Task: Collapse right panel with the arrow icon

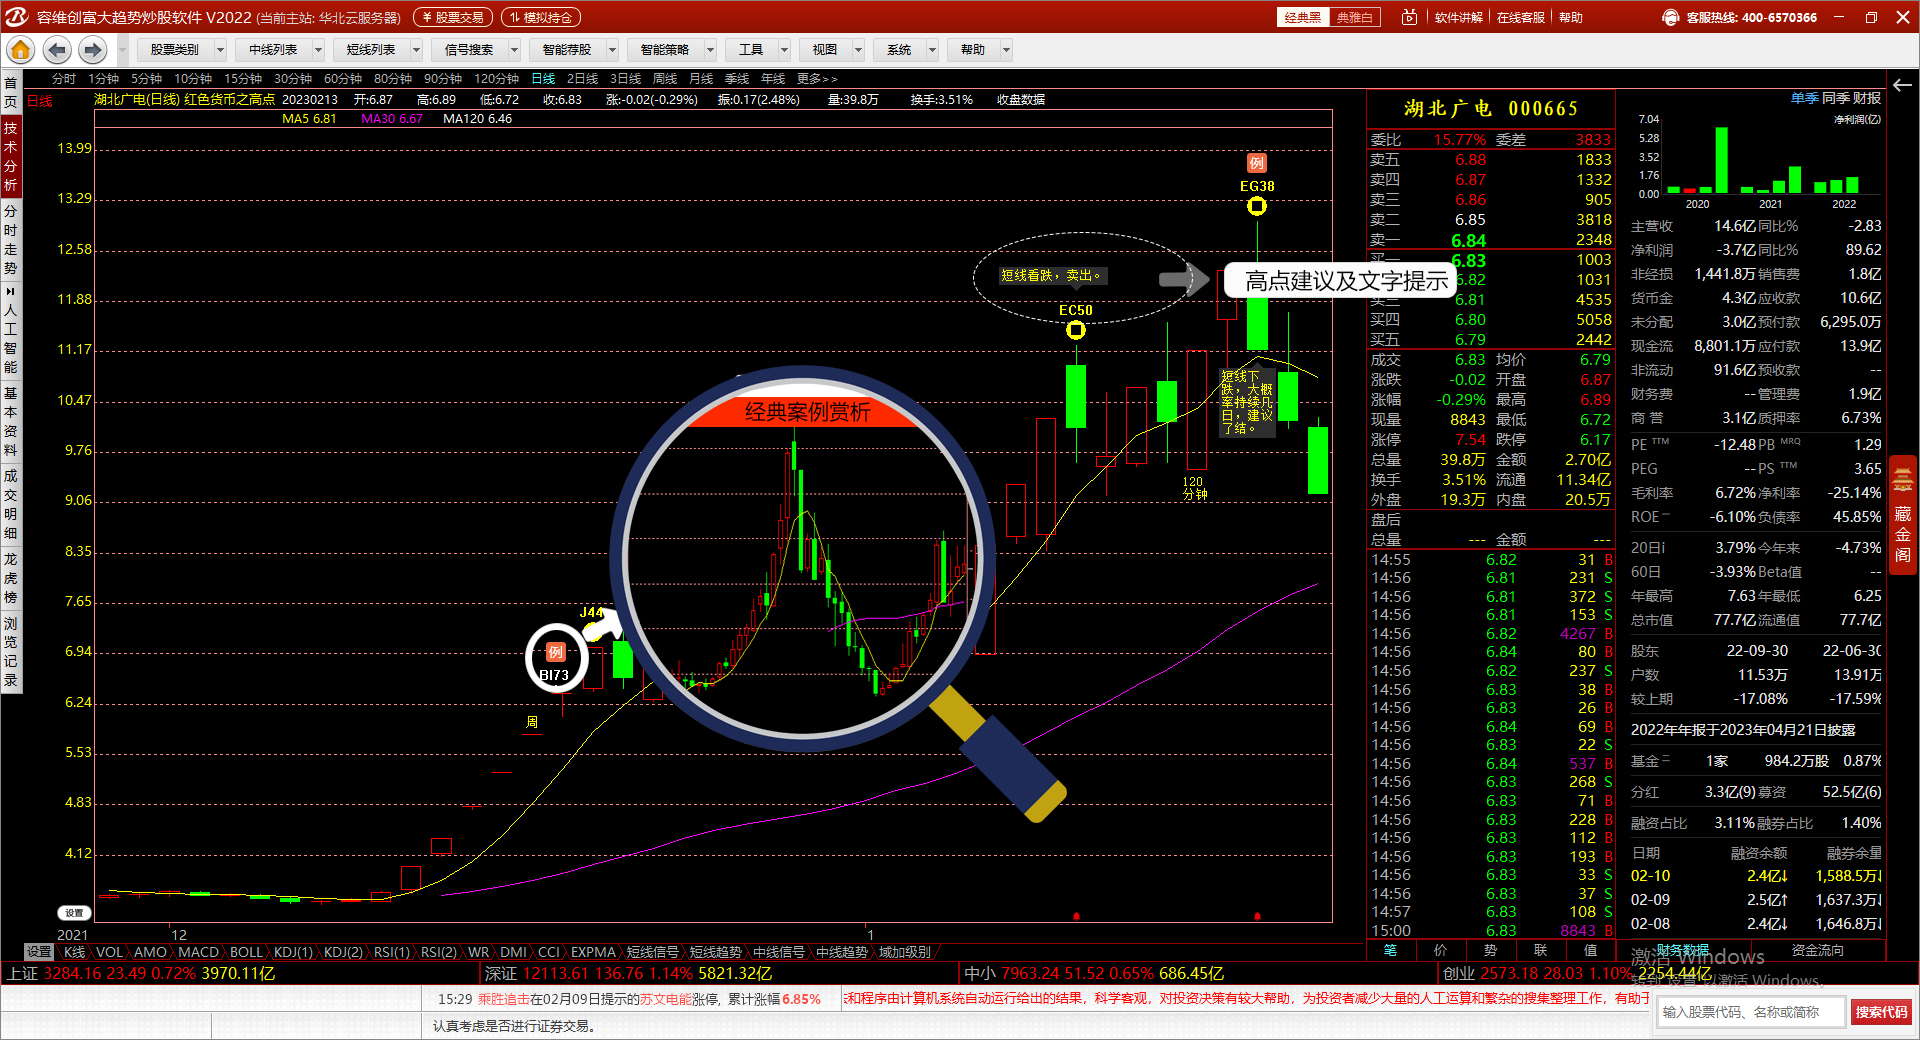Action: coord(1902,85)
